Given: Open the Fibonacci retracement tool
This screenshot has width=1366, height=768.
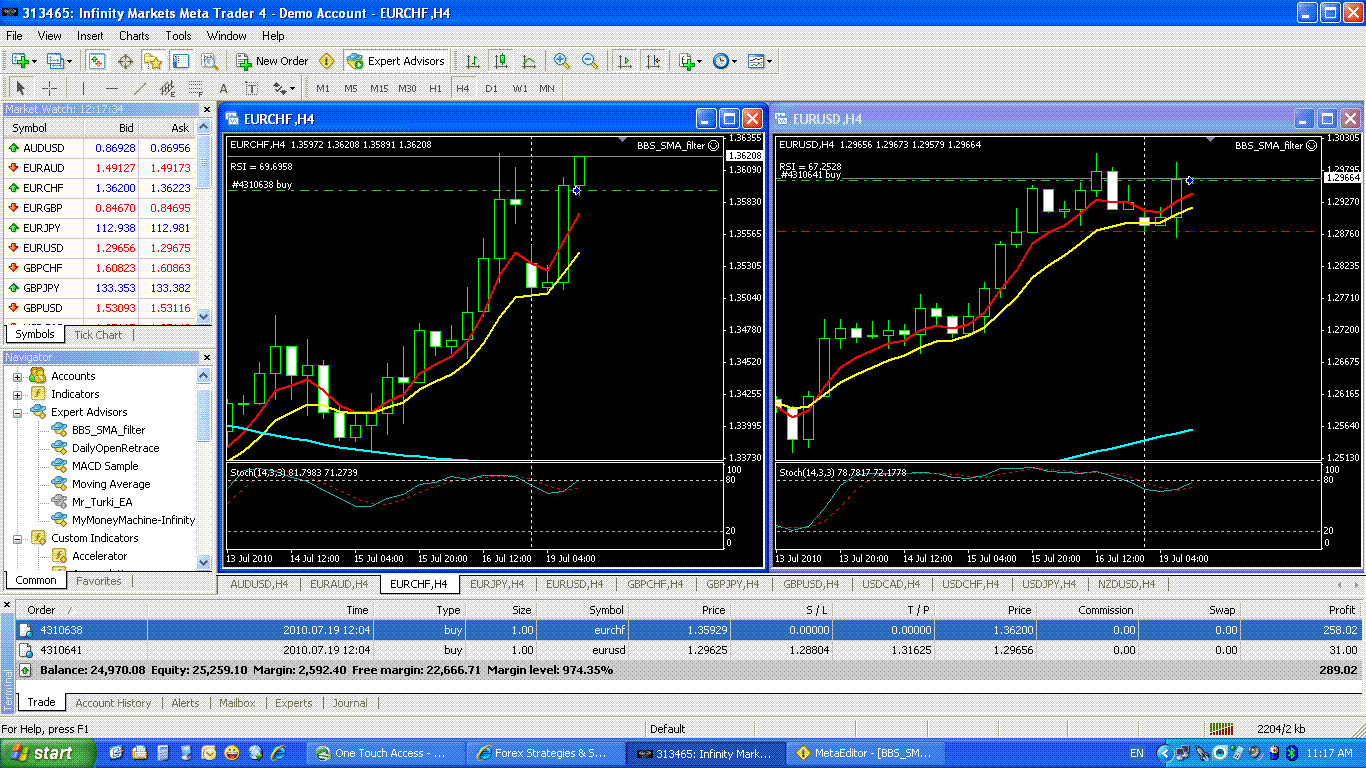Looking at the screenshot, I should 196,88.
